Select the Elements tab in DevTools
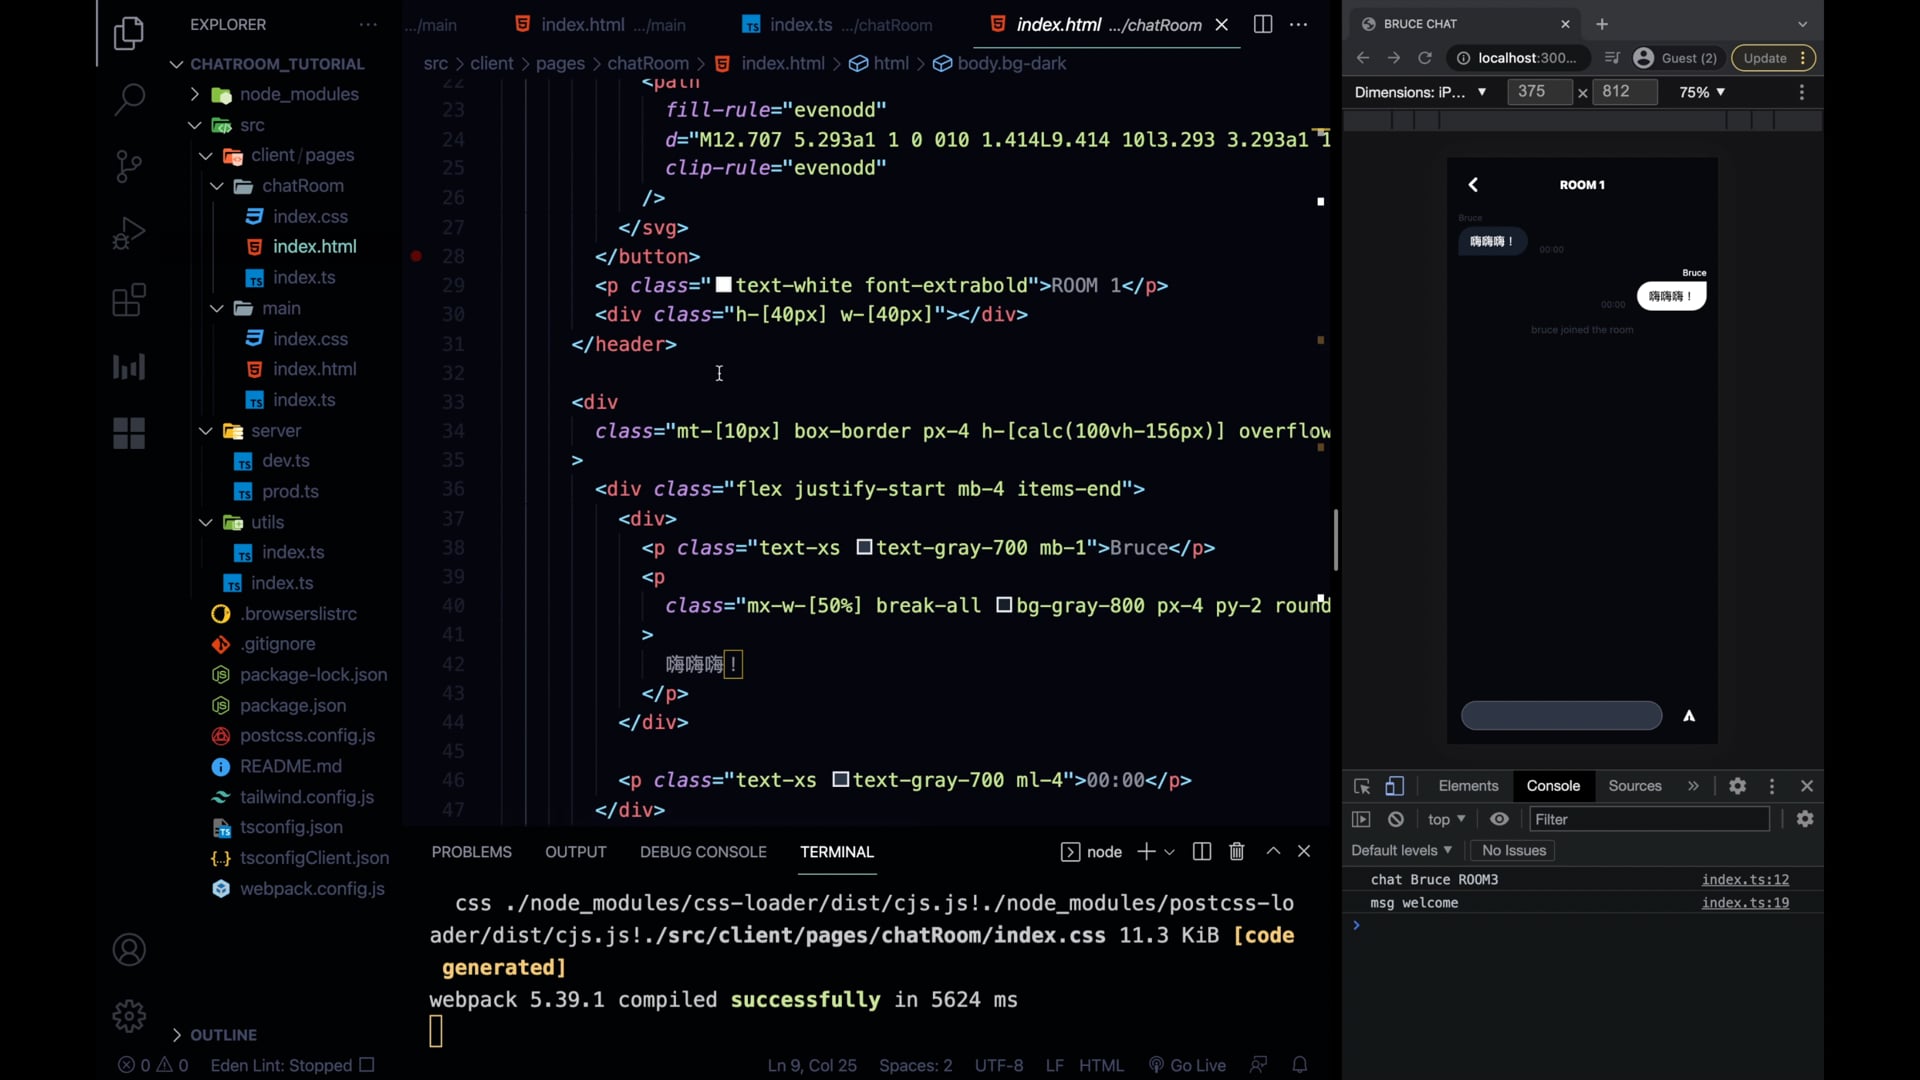 [1467, 786]
